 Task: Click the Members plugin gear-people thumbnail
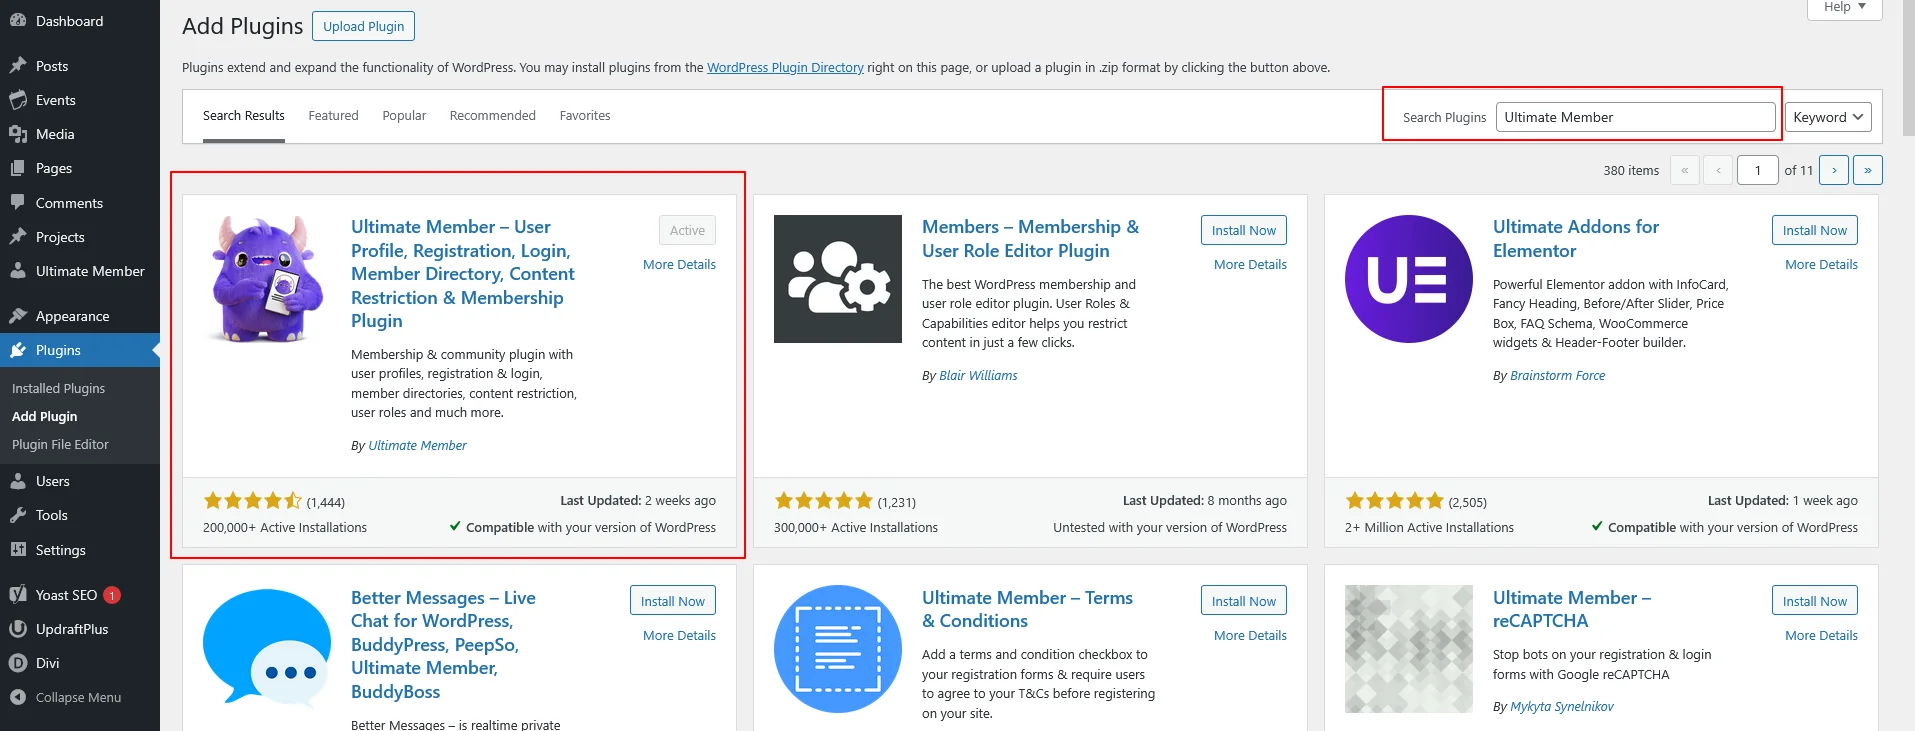tap(838, 279)
